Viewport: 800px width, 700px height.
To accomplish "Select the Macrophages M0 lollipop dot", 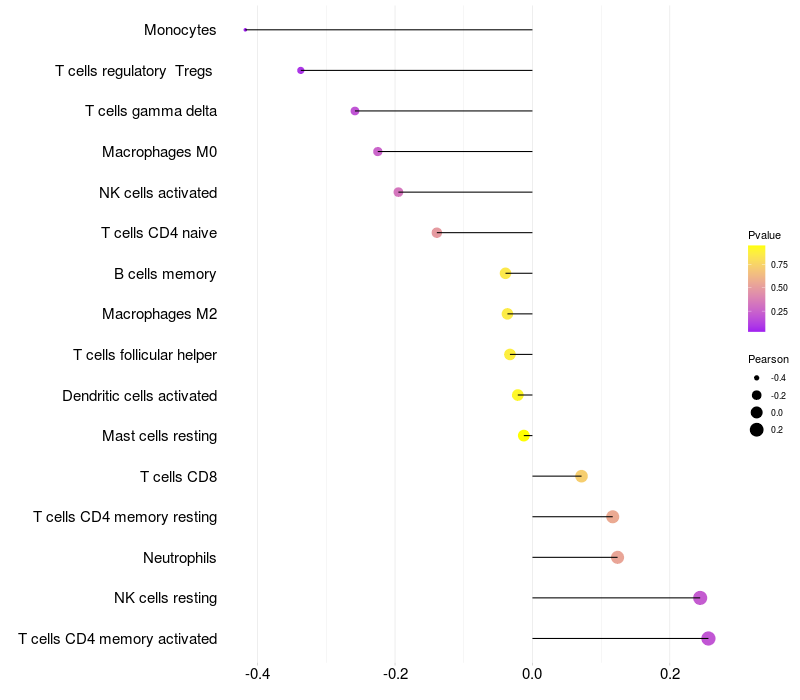I will tap(378, 152).
